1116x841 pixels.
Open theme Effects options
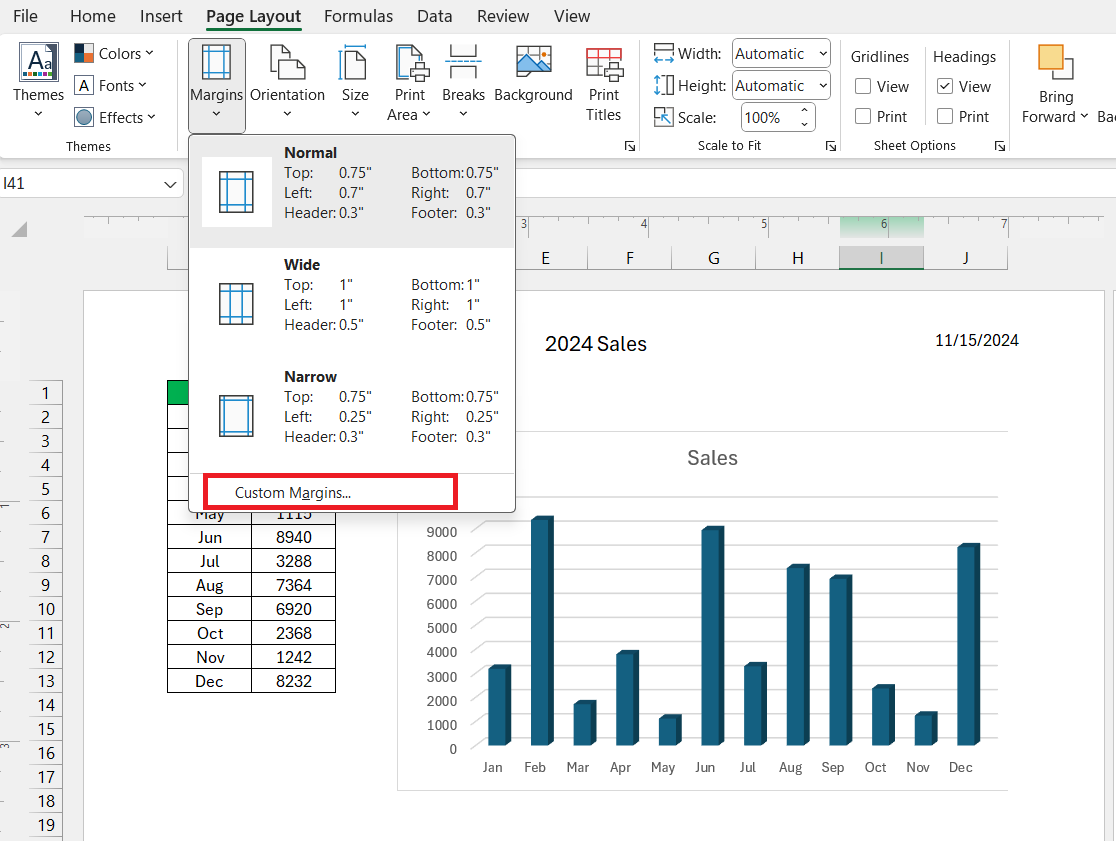(x=115, y=117)
